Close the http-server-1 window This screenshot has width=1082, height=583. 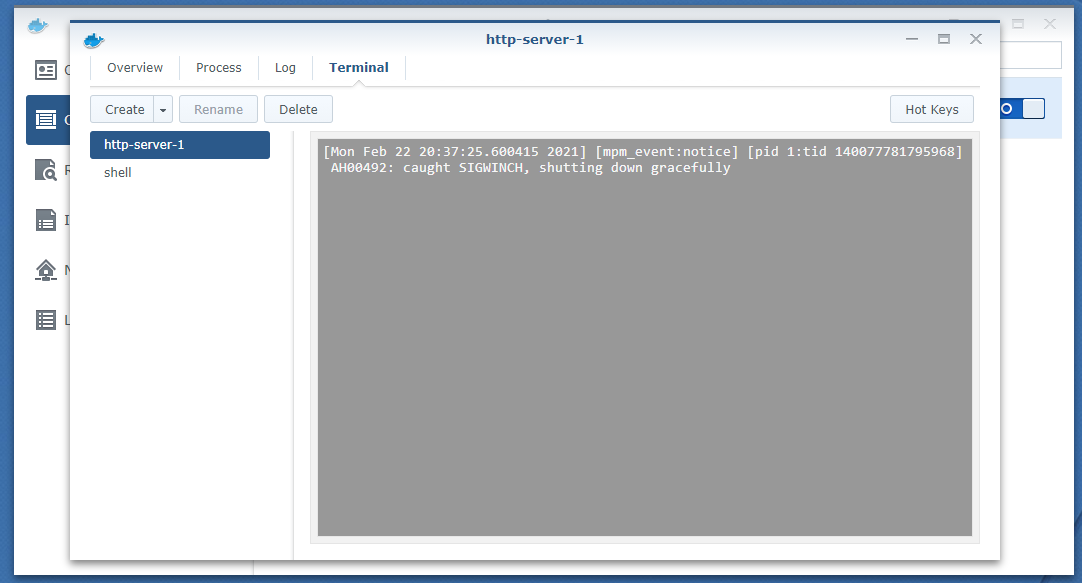[976, 39]
